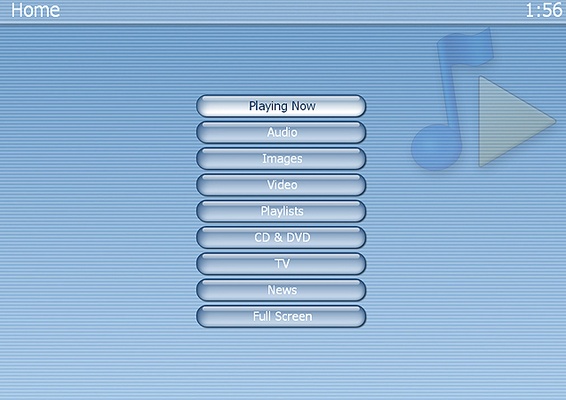The image size is (566, 400).
Task: Select the TV button
Action: 281,264
